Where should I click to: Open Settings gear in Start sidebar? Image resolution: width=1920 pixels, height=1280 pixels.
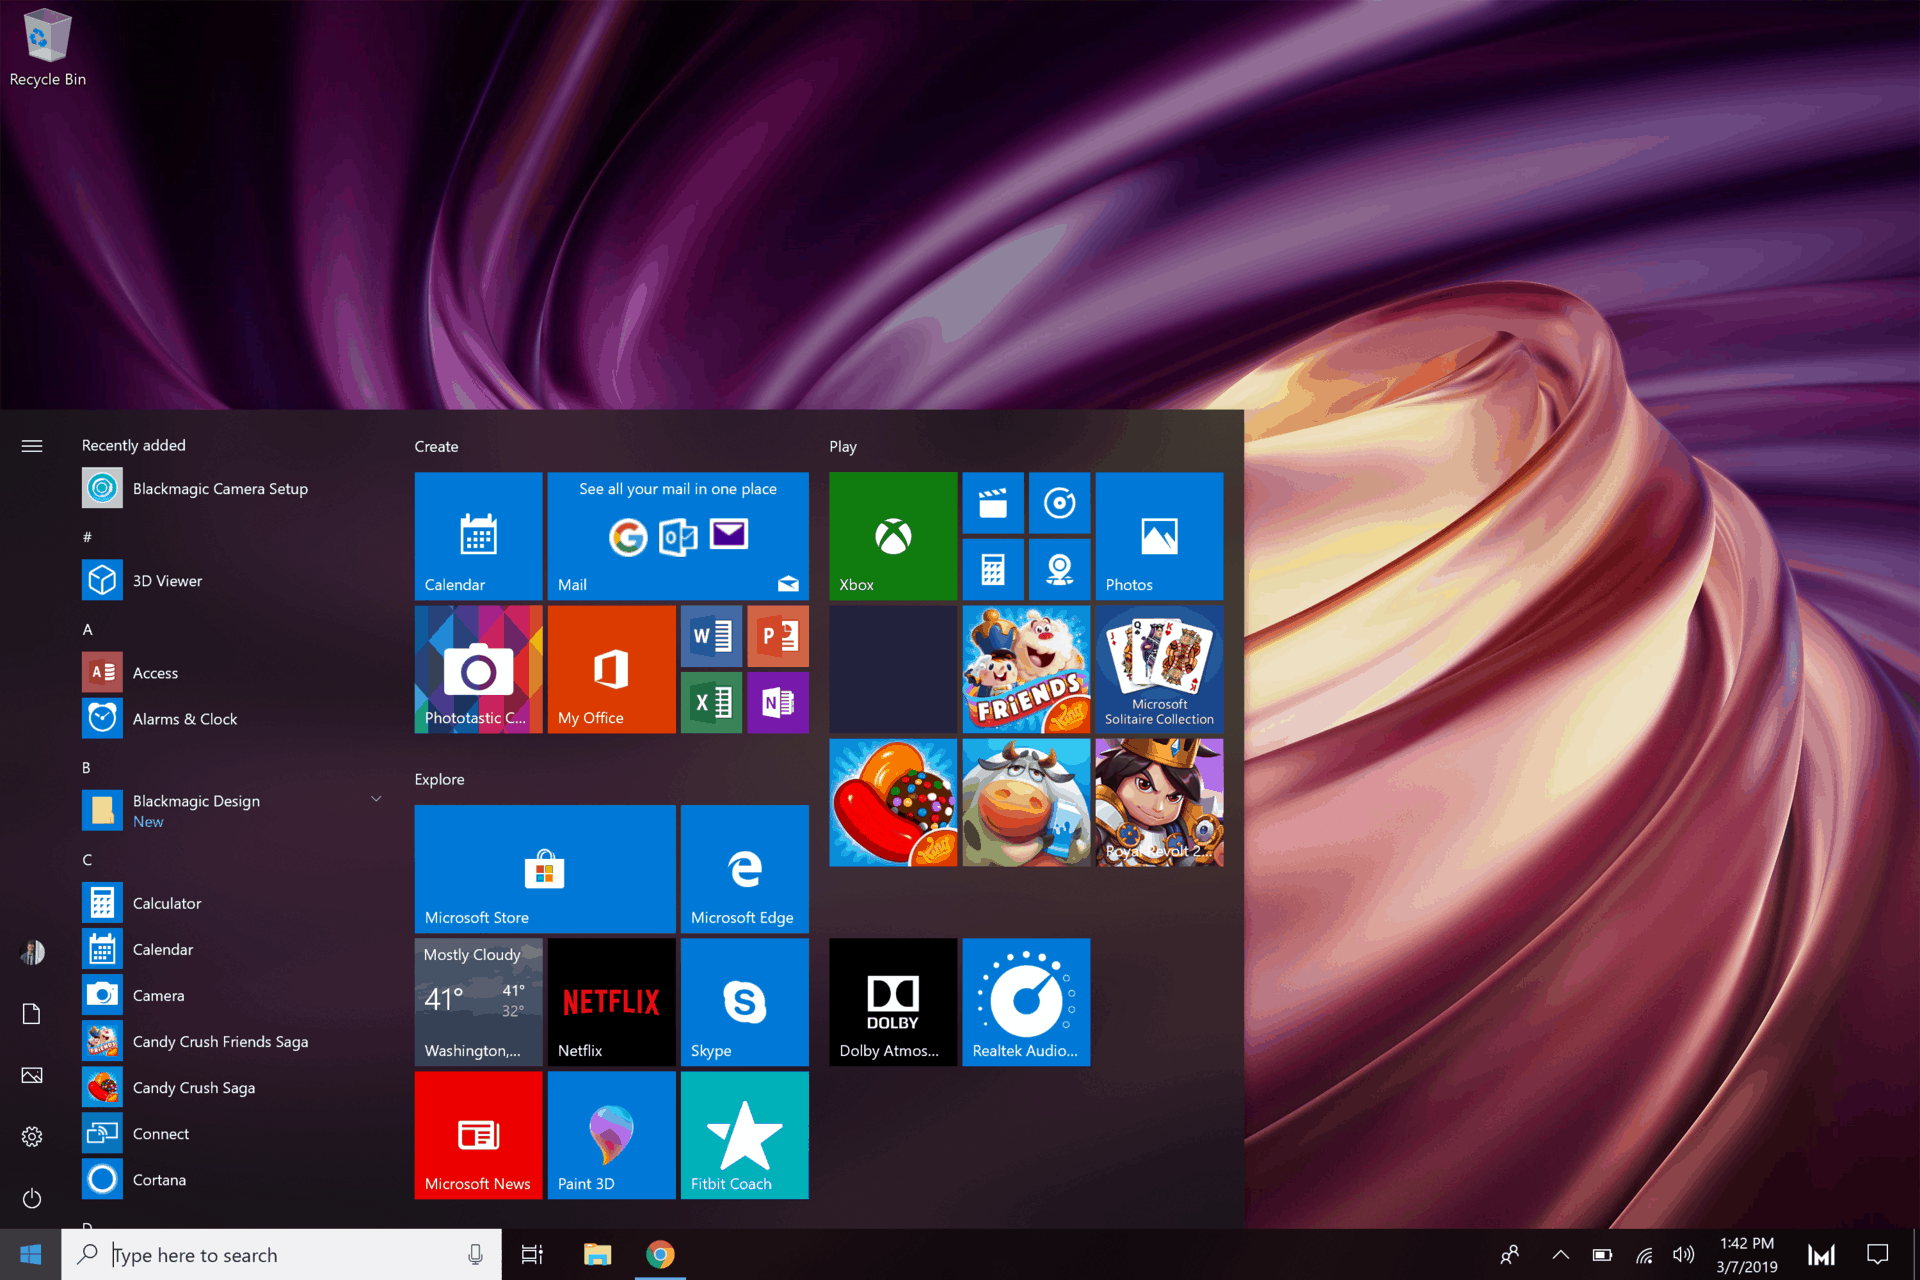click(x=32, y=1136)
